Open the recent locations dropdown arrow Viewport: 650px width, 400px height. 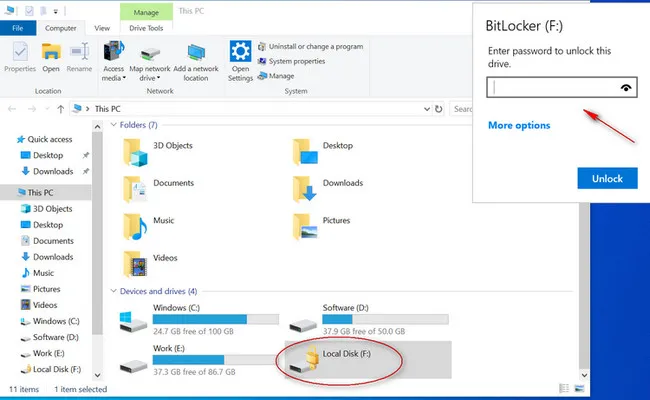tap(47, 109)
